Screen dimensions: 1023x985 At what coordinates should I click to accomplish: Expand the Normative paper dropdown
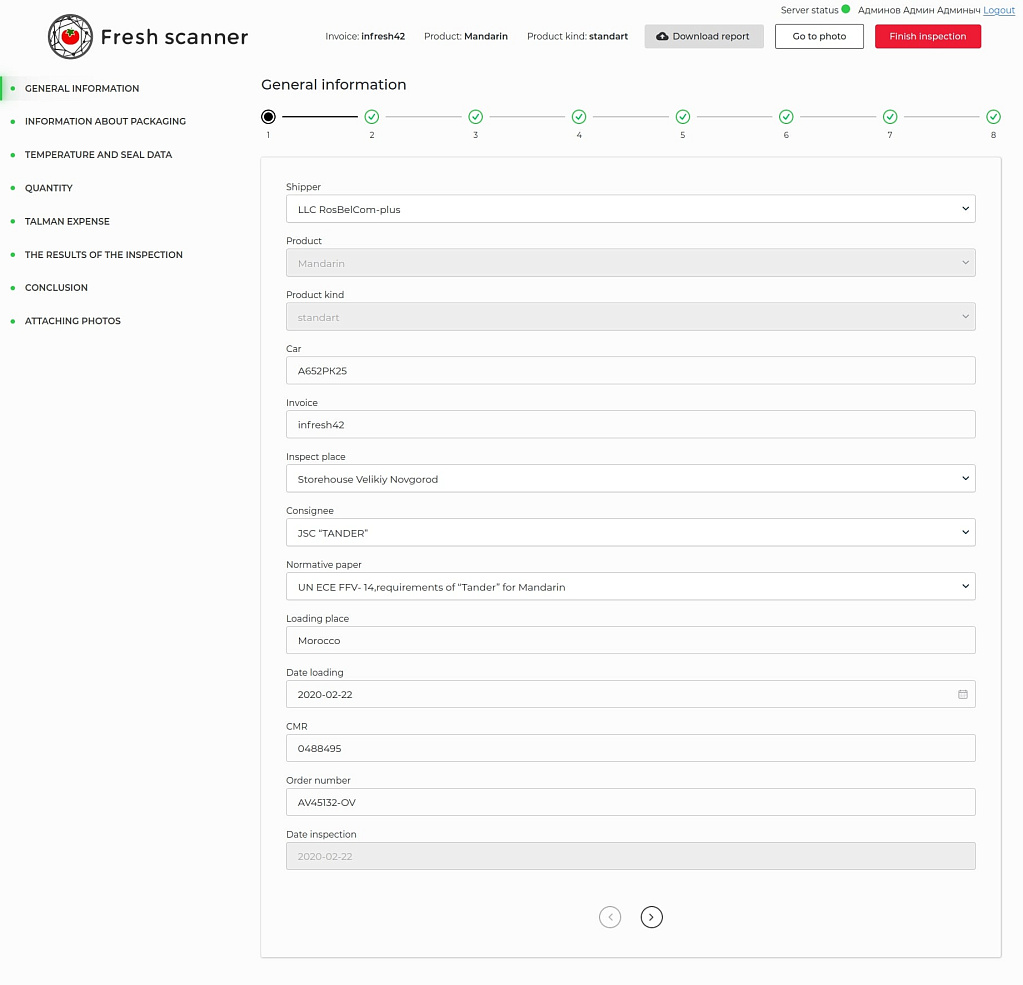coord(630,587)
